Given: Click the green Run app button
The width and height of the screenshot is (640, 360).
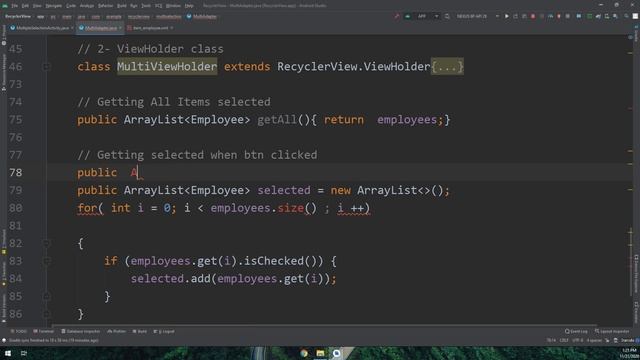Looking at the screenshot, I should point(507,16).
